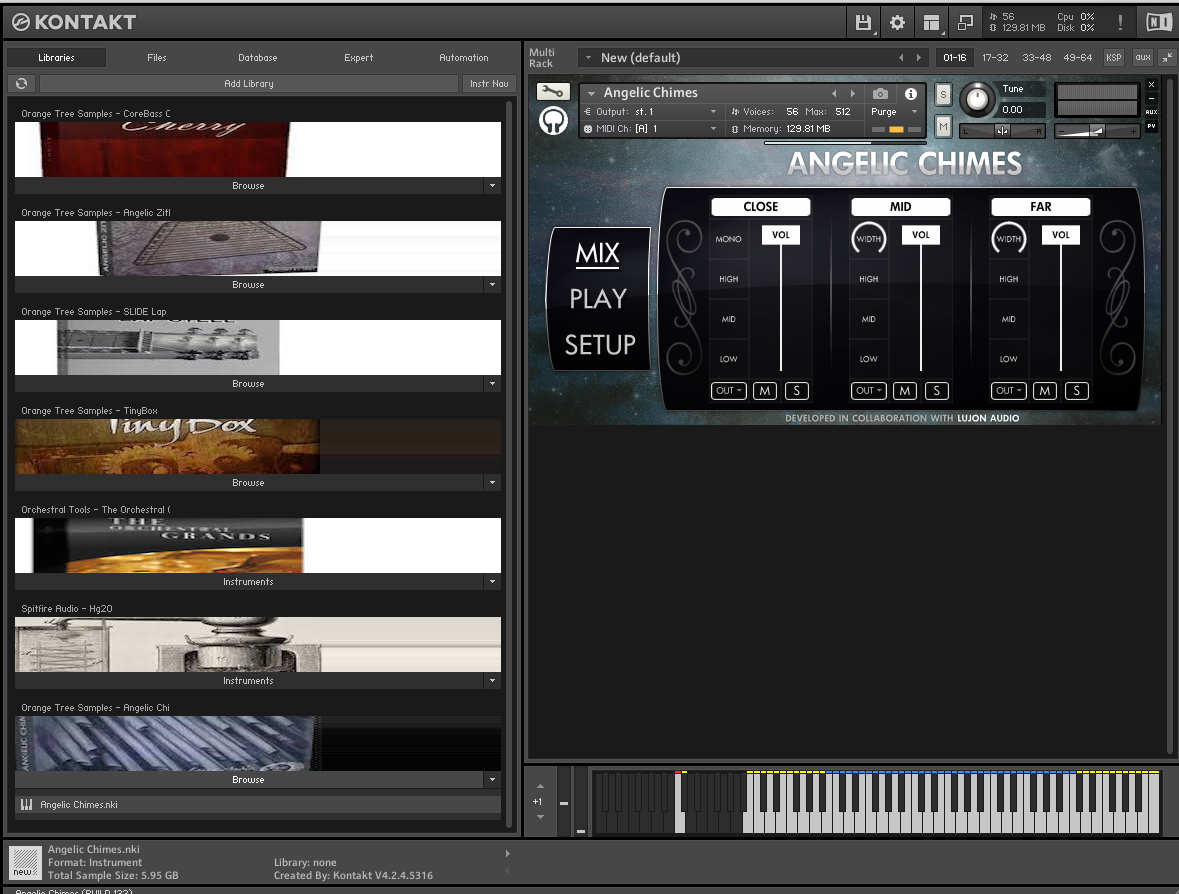
Task: Open the instrument info icon
Action: pyautogui.click(x=911, y=93)
